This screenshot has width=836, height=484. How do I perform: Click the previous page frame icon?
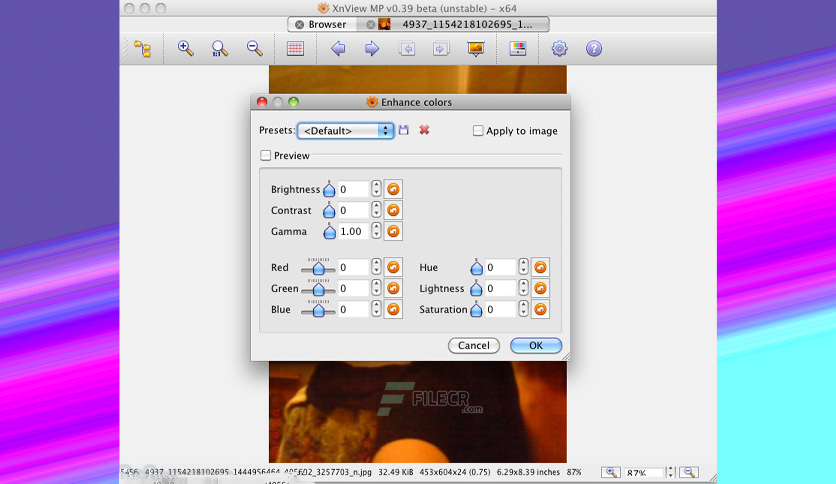(x=407, y=49)
